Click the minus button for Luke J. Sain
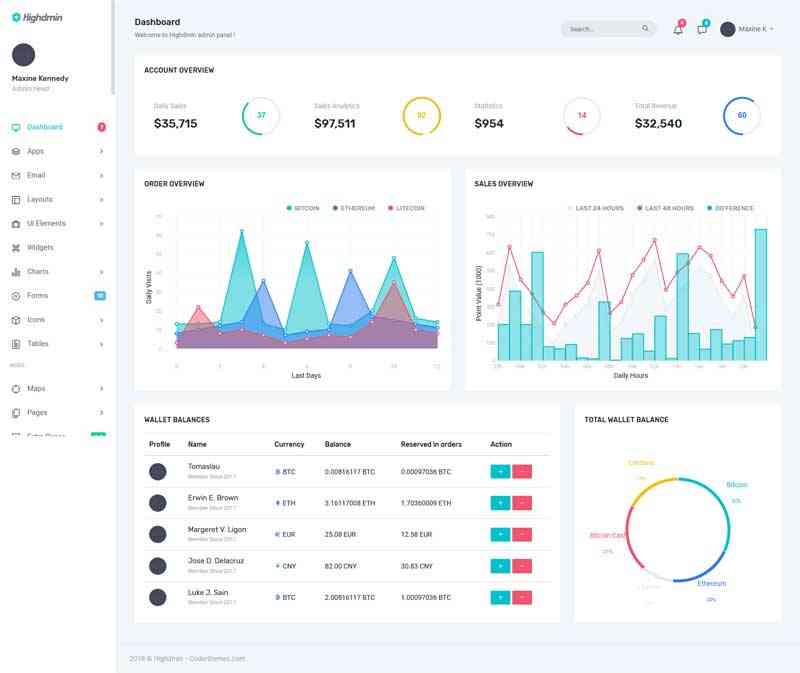Image resolution: width=800 pixels, height=673 pixels. coord(522,597)
